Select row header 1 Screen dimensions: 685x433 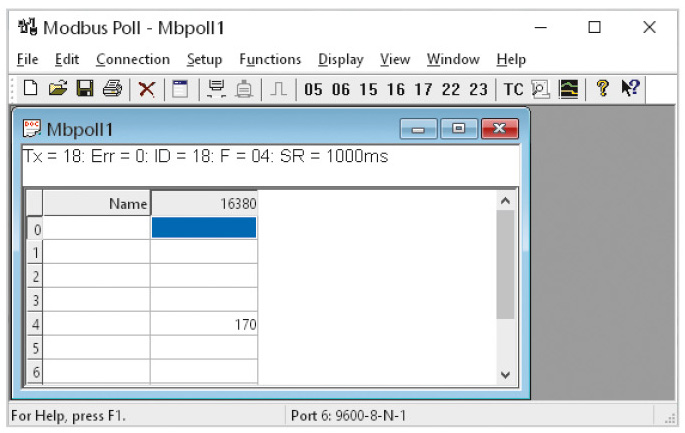click(35, 252)
